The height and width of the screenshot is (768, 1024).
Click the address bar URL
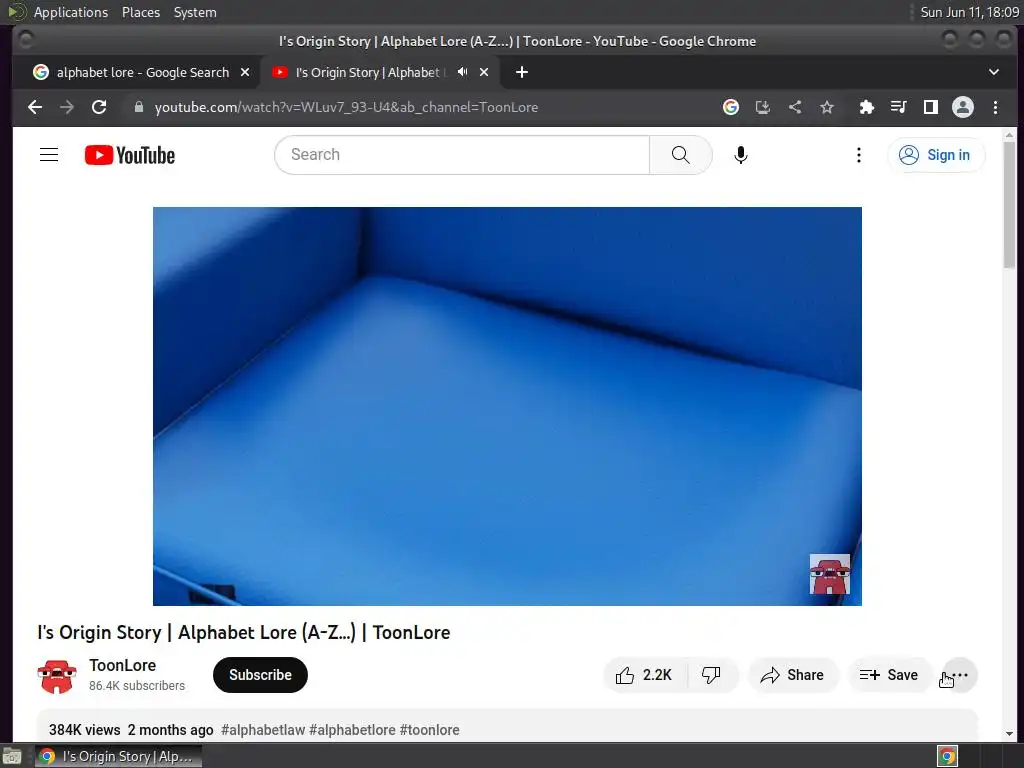(x=346, y=107)
